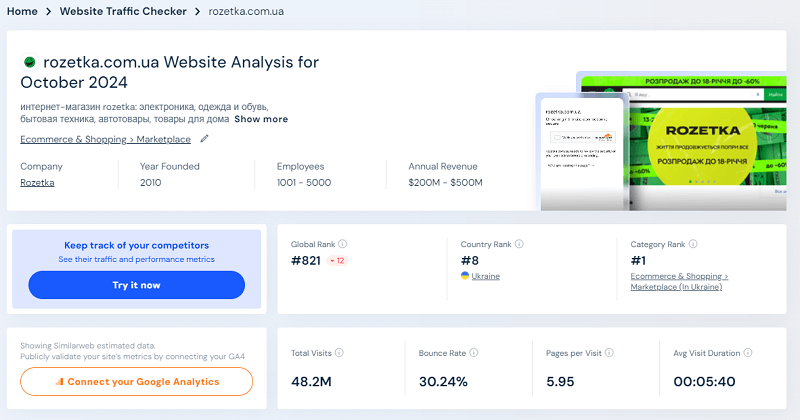The height and width of the screenshot is (420, 800).
Task: Click the Ukraine flag icon
Action: tap(465, 276)
